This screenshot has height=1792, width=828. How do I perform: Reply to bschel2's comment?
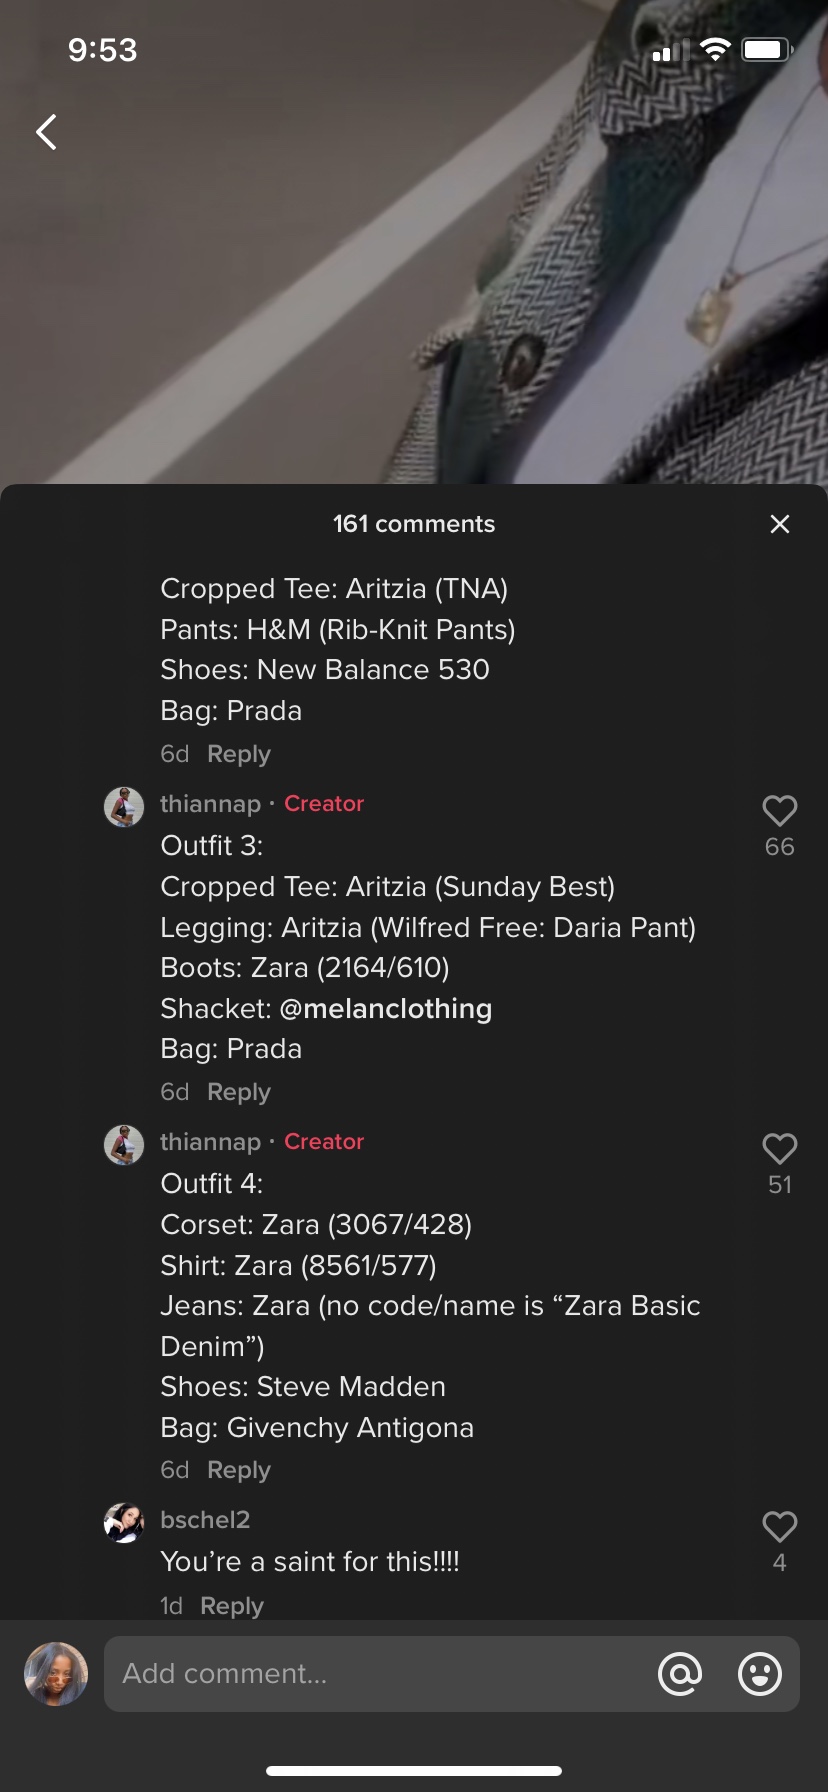click(232, 1606)
